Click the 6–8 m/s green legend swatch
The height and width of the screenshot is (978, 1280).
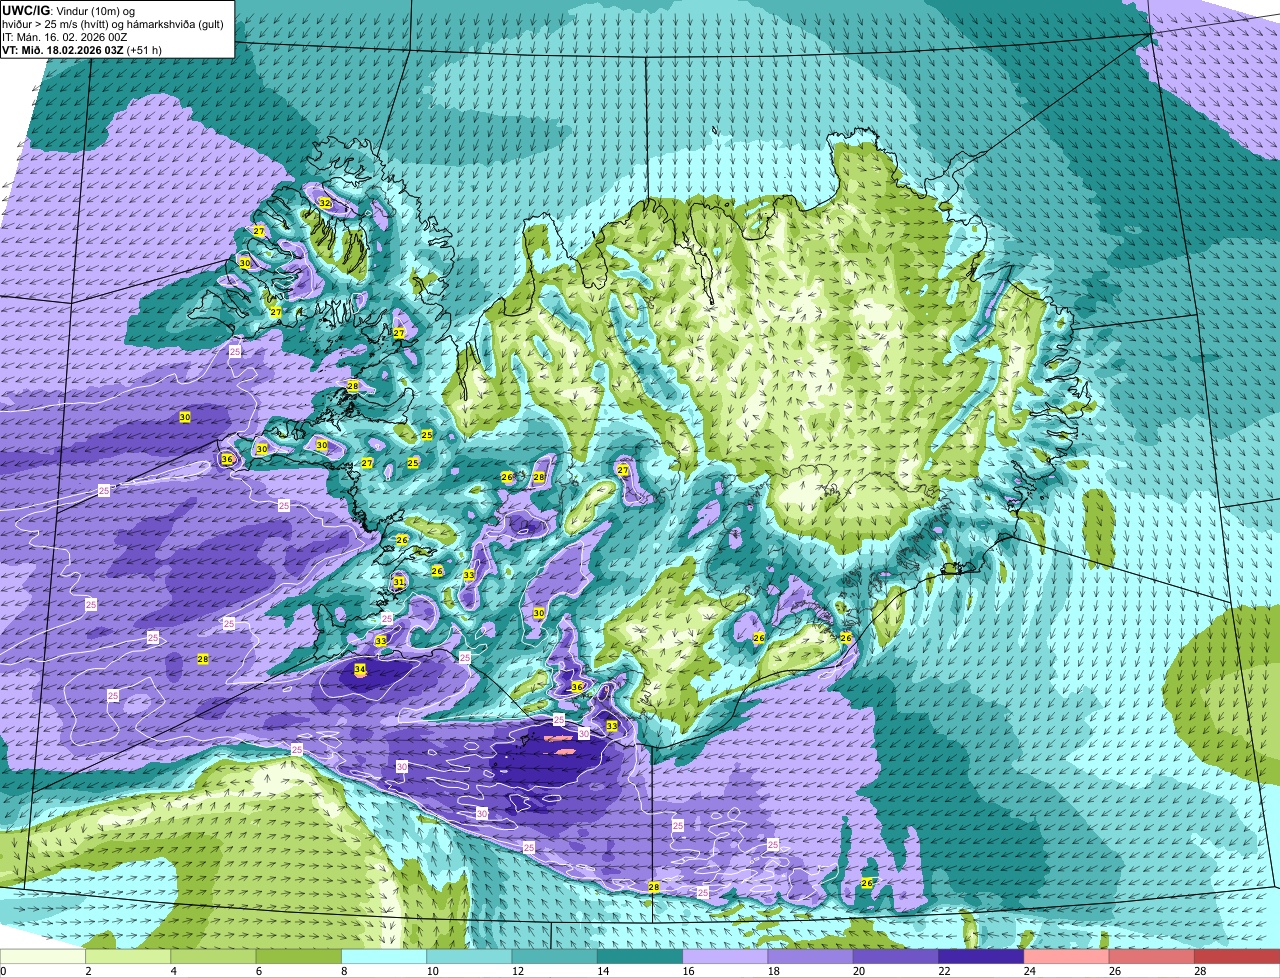pos(299,957)
